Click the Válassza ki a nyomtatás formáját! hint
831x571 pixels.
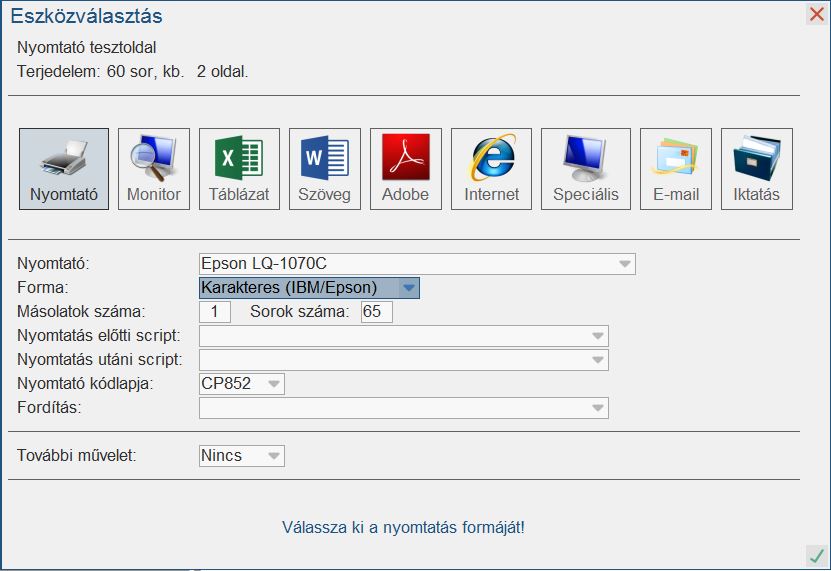403,528
